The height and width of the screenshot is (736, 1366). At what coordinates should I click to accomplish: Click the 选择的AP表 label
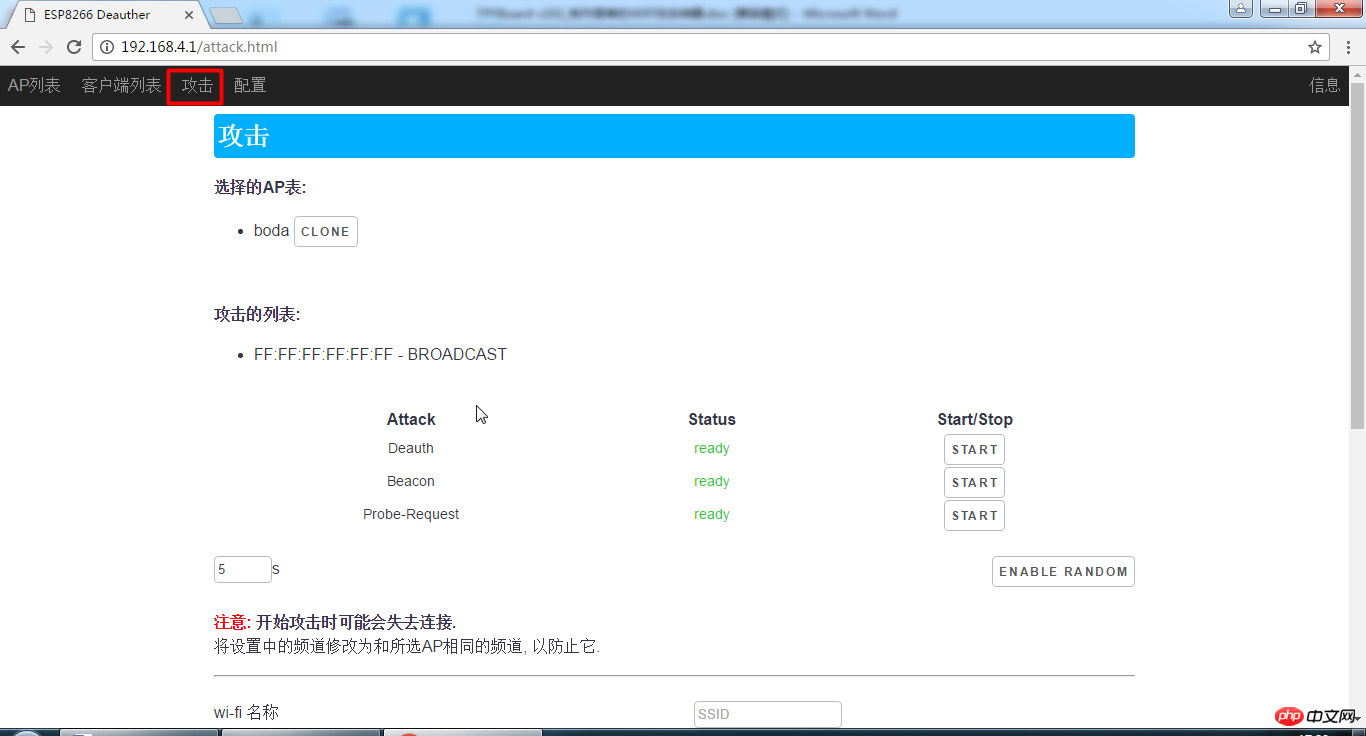[260, 187]
